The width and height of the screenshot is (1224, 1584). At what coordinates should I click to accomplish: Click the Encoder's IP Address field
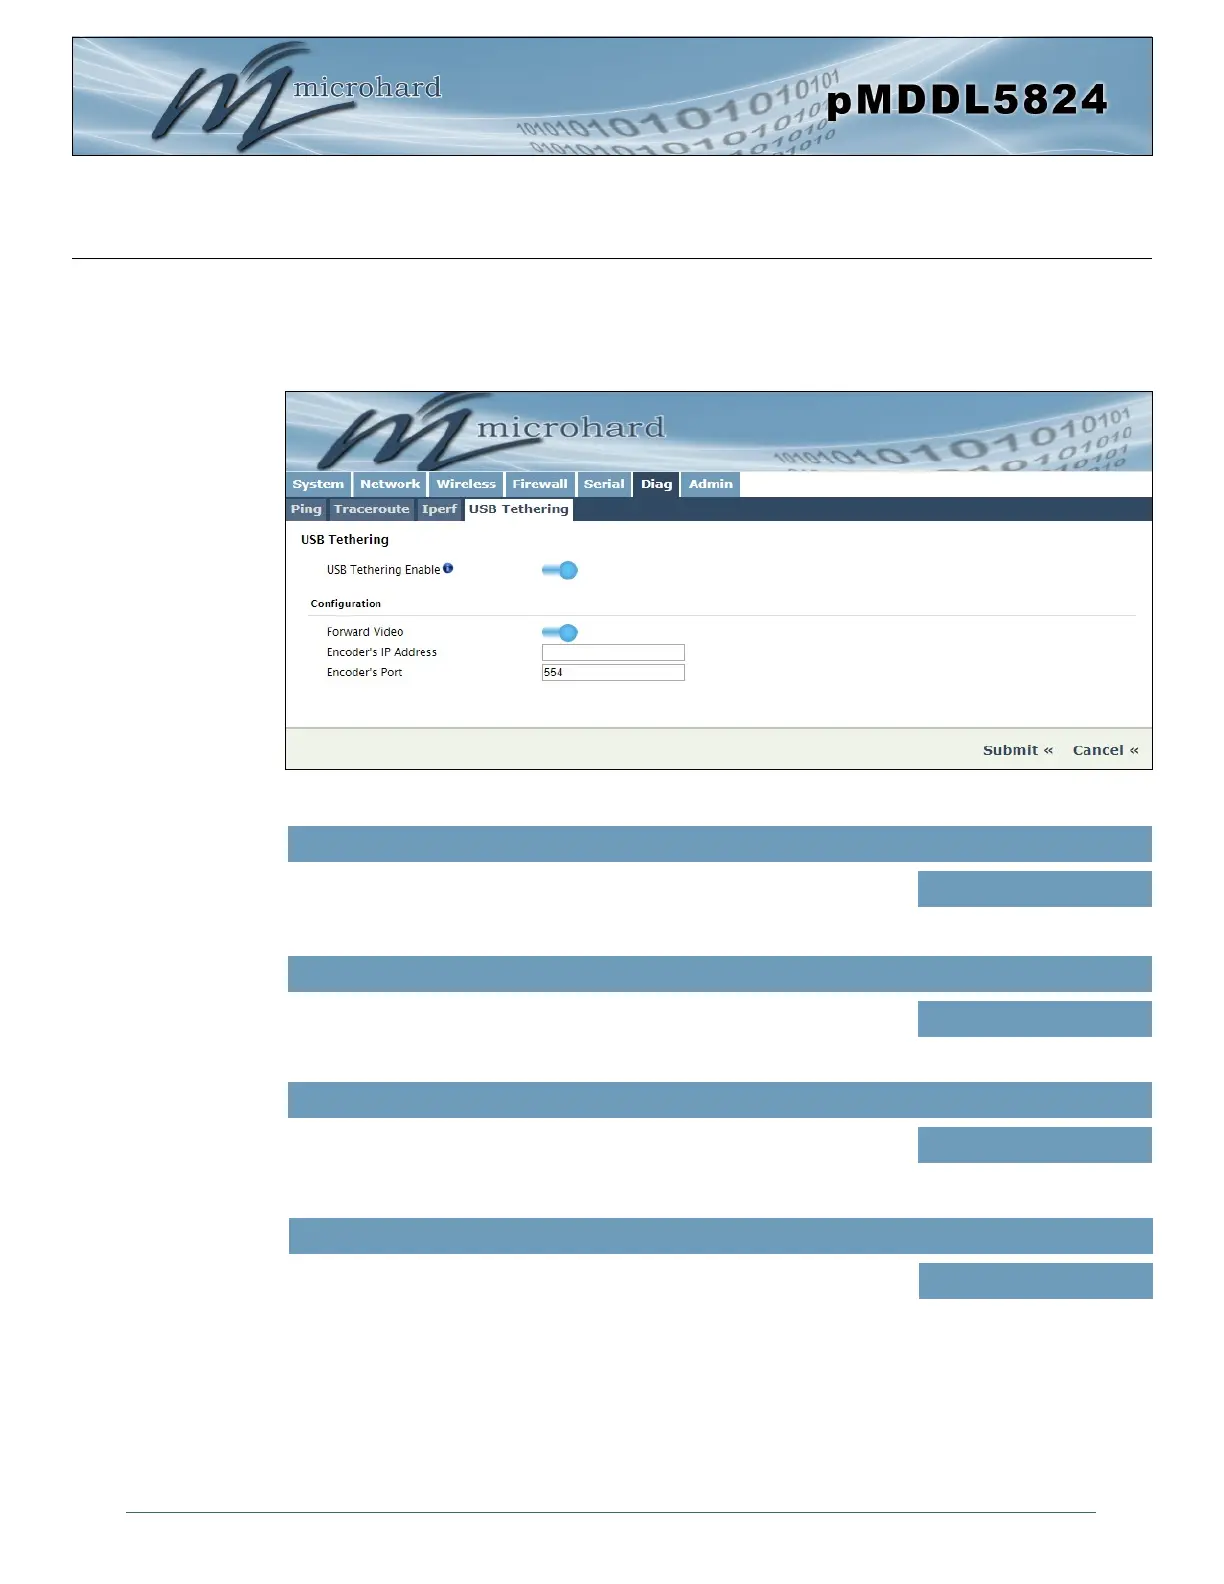click(613, 652)
